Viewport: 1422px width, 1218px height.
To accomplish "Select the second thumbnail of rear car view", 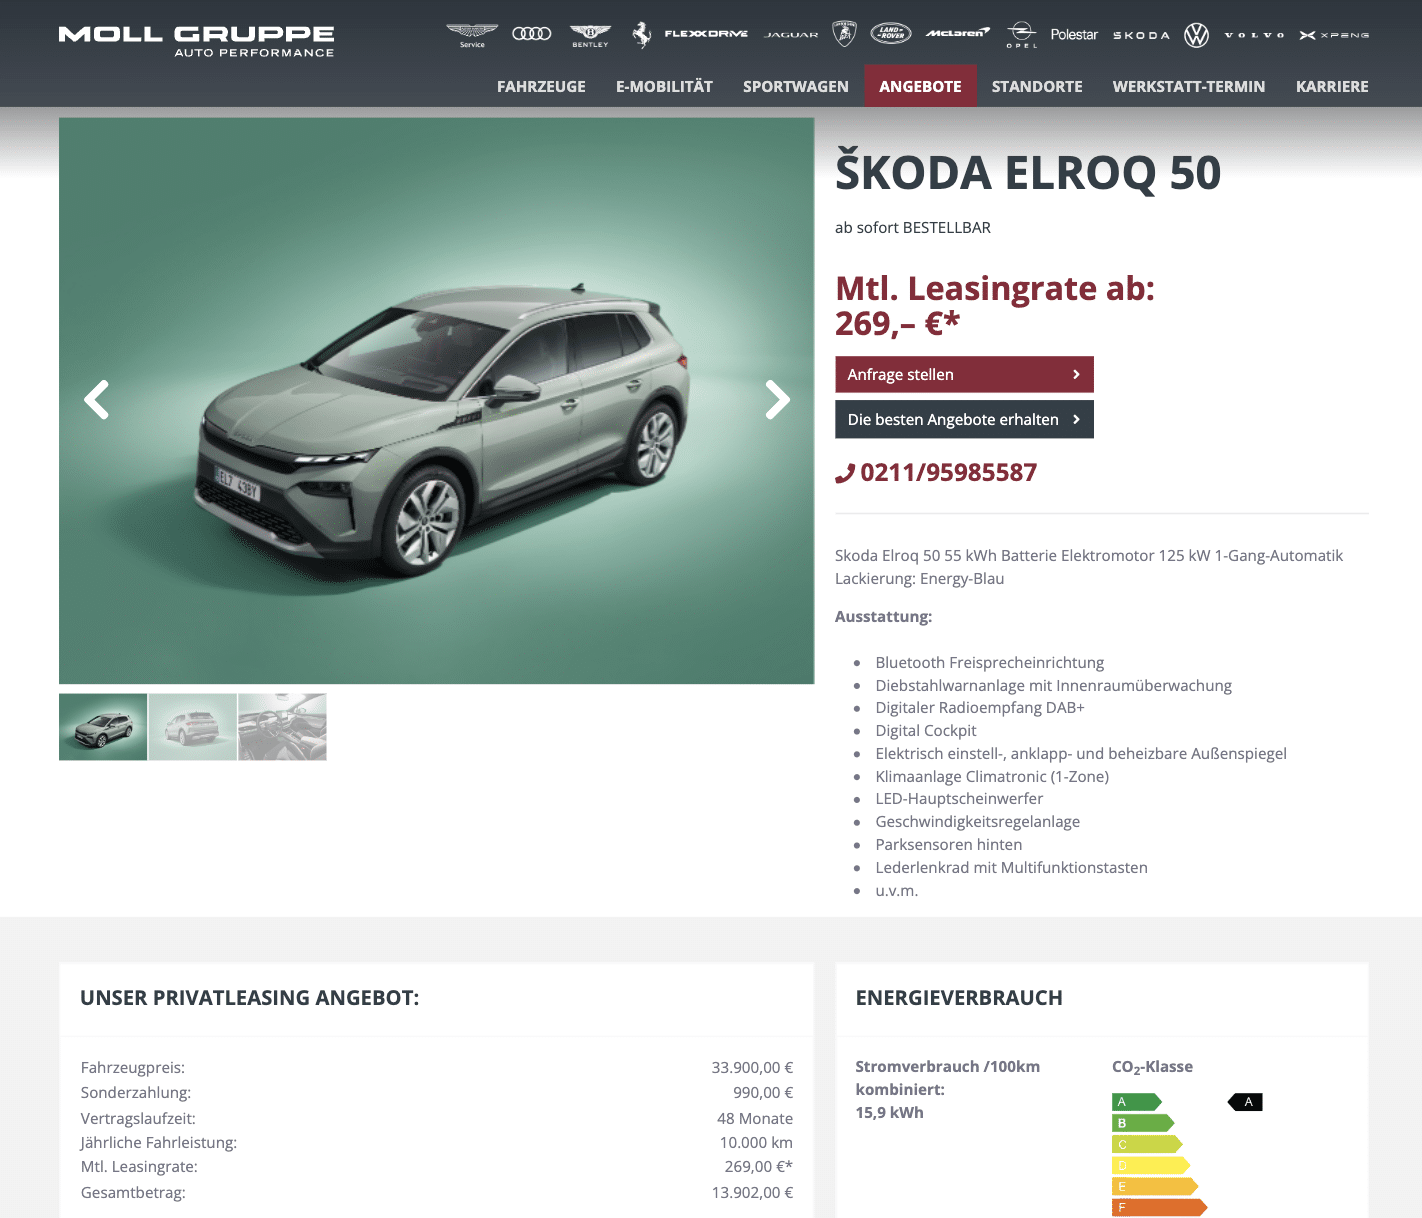I will [193, 727].
